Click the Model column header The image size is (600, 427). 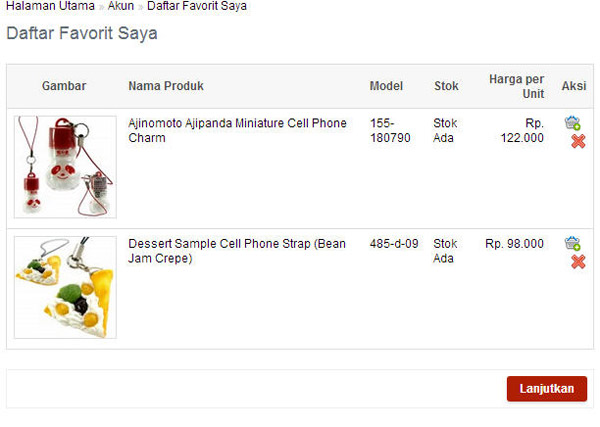tap(386, 86)
